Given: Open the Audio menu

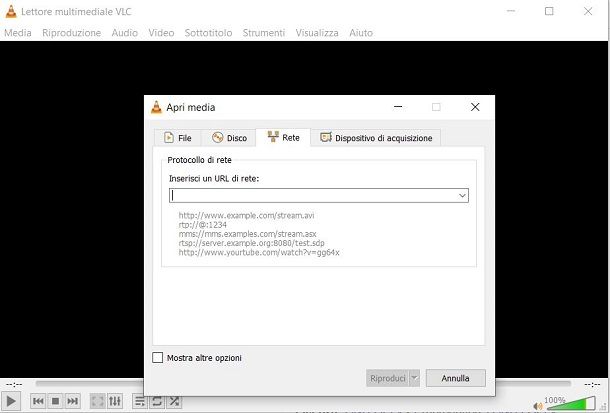Looking at the screenshot, I should coord(124,33).
